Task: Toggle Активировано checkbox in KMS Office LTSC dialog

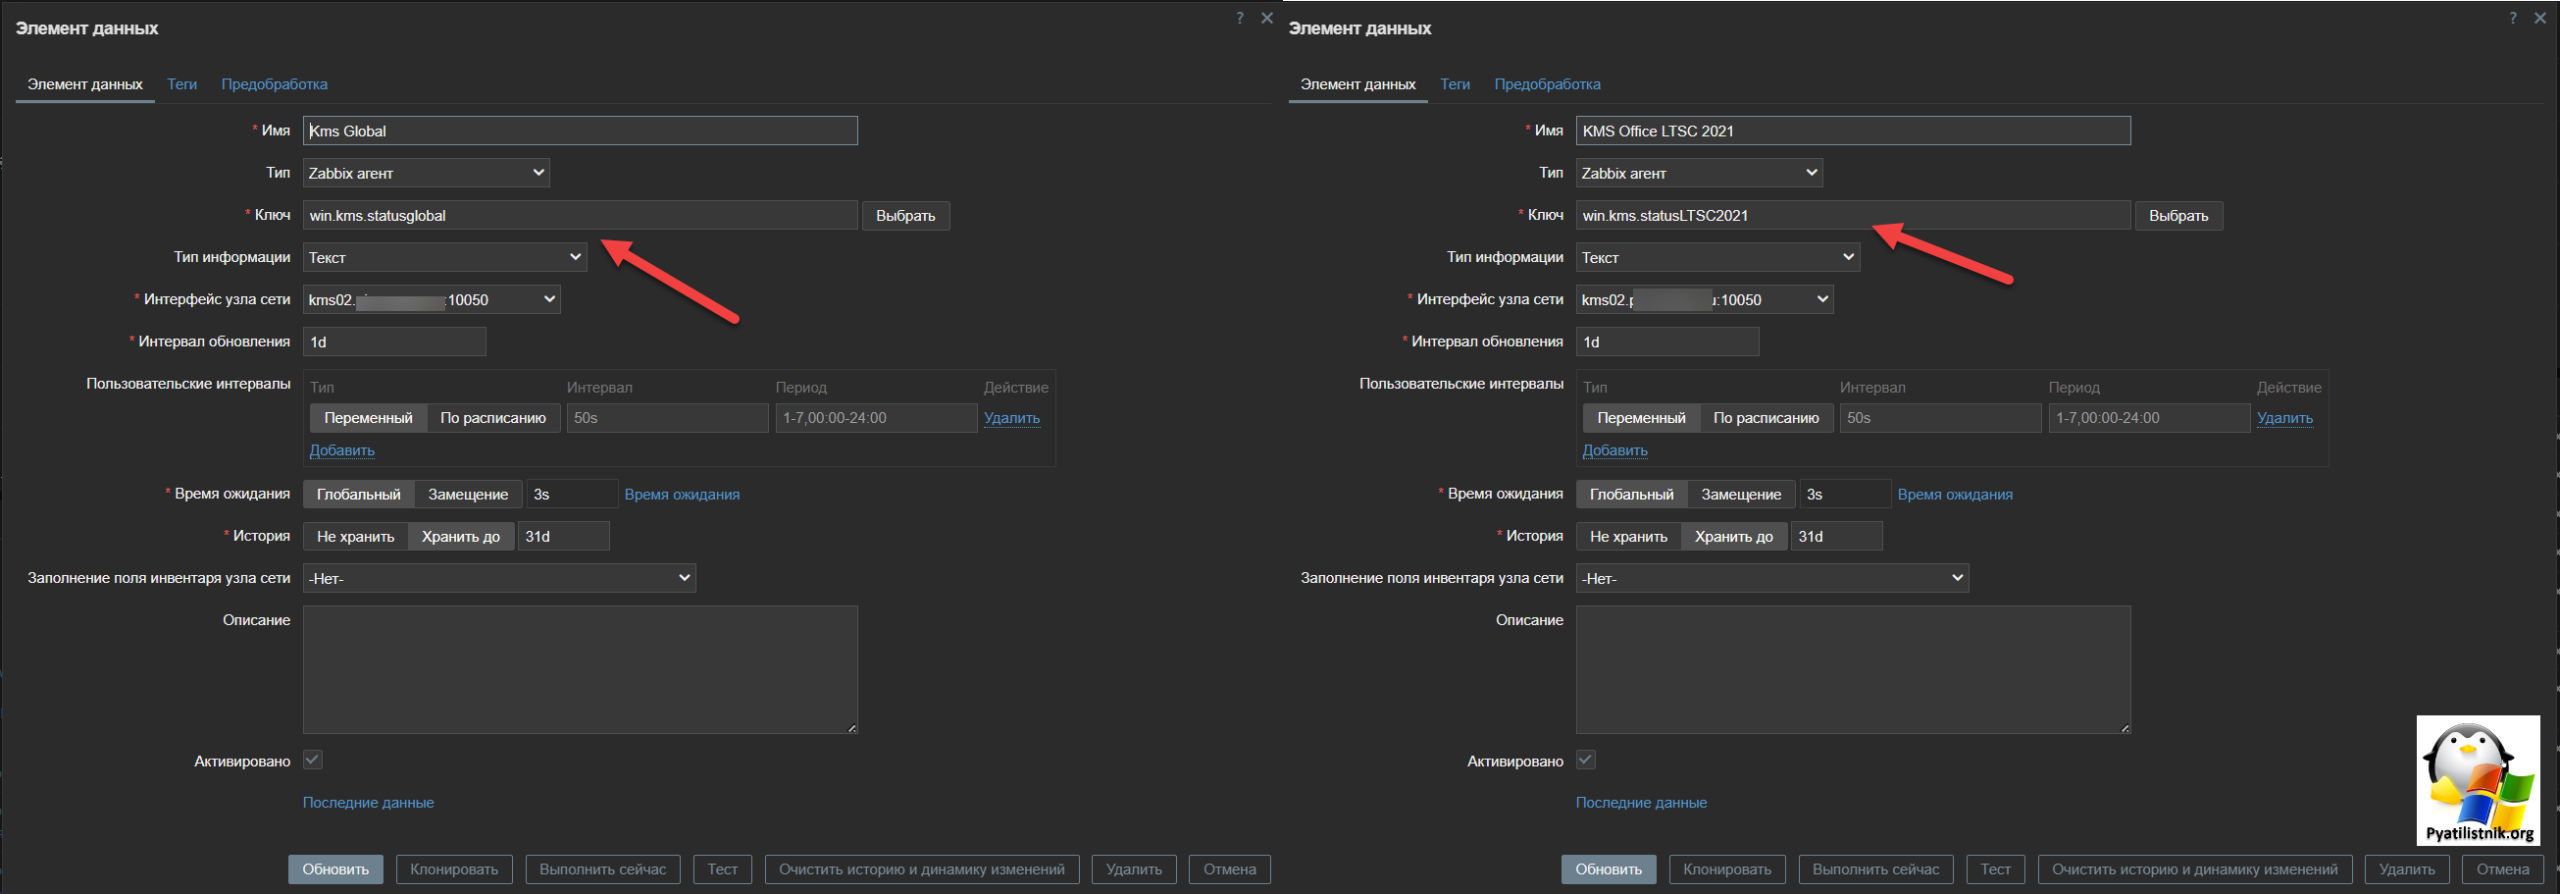Action: pyautogui.click(x=1586, y=760)
